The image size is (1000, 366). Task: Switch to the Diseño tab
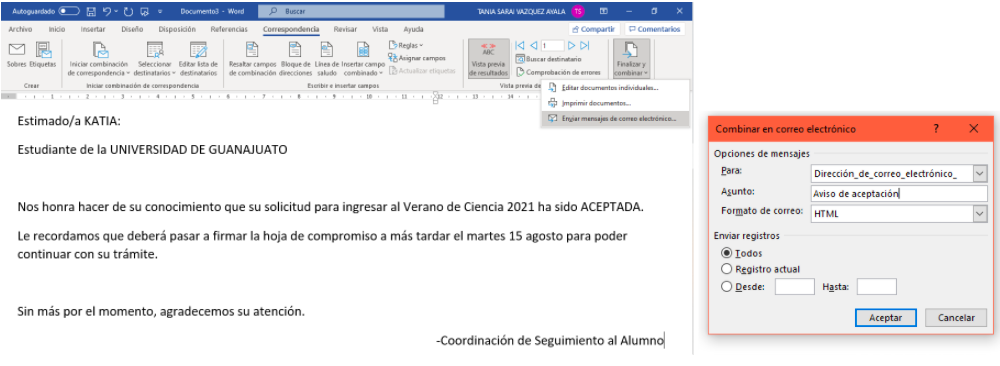tap(132, 29)
